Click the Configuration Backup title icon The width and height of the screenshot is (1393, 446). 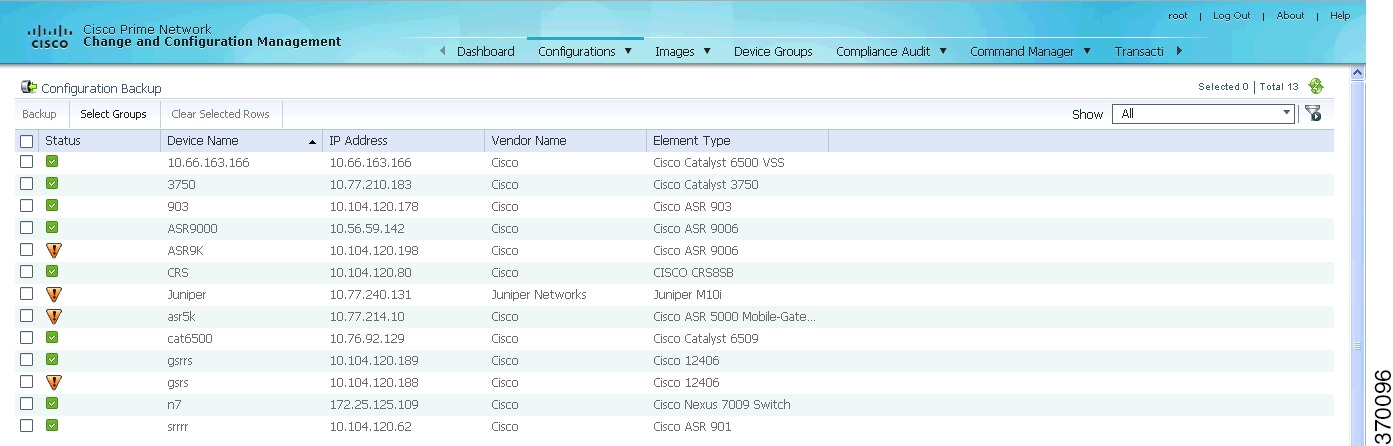pyautogui.click(x=28, y=88)
